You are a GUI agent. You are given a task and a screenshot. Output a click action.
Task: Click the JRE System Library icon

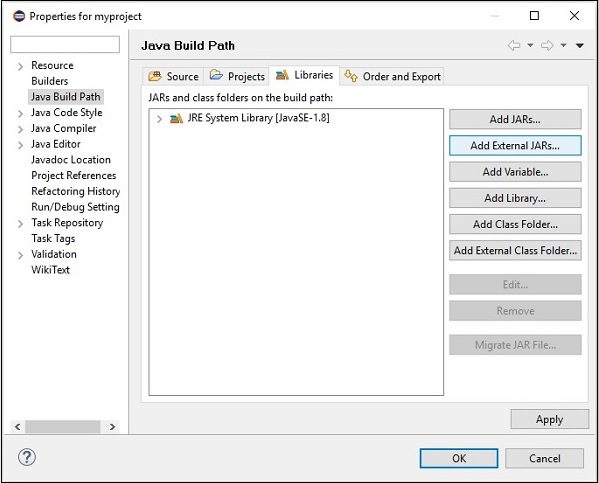(x=176, y=118)
